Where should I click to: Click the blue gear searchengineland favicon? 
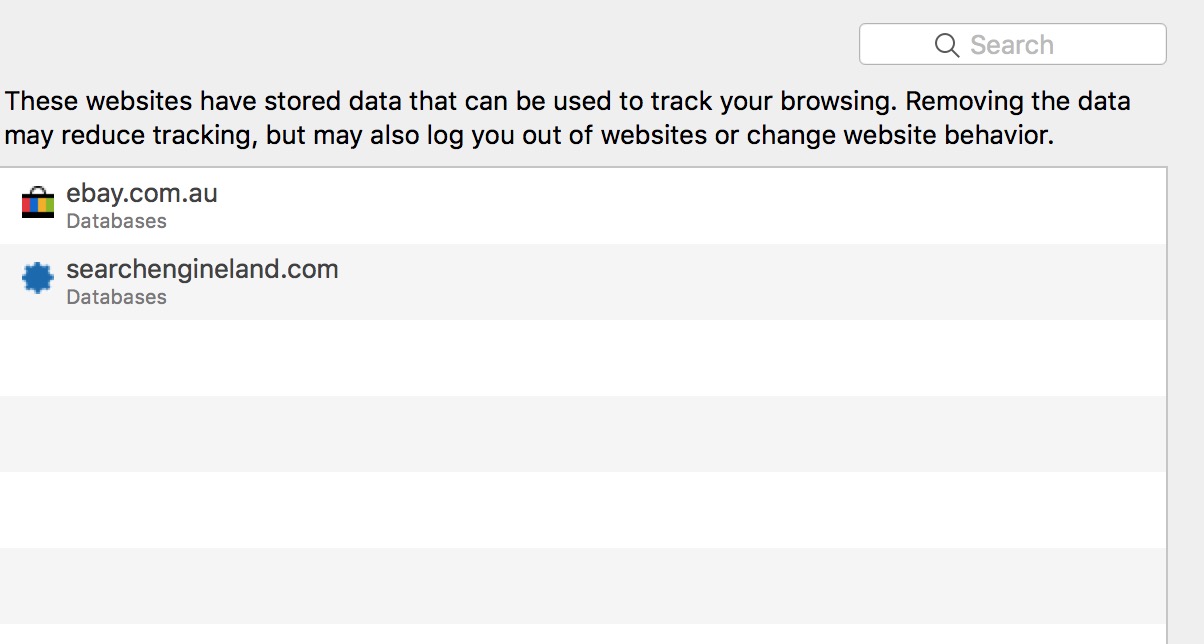click(38, 279)
